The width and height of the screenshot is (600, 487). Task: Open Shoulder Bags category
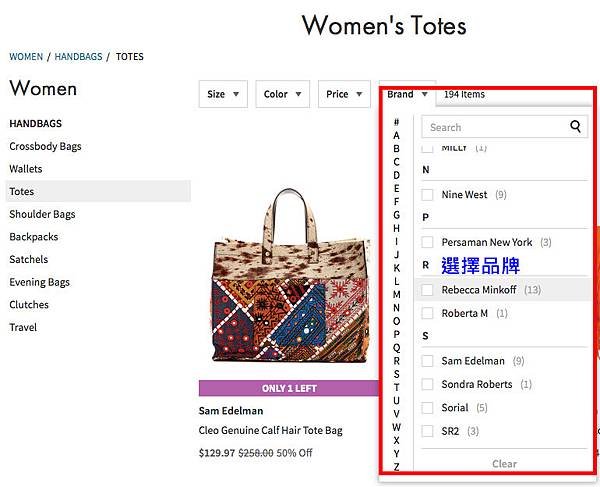tap(42, 214)
